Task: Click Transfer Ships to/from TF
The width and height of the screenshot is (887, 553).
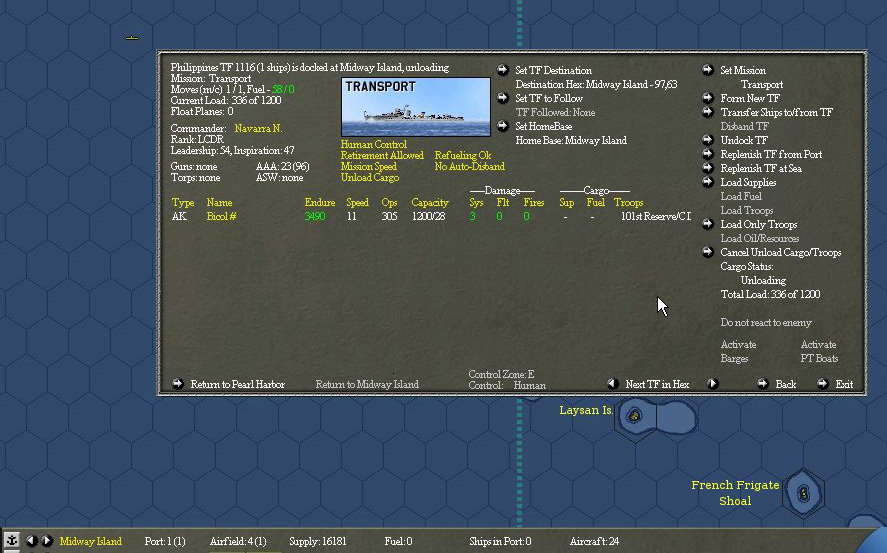Action: 776,113
